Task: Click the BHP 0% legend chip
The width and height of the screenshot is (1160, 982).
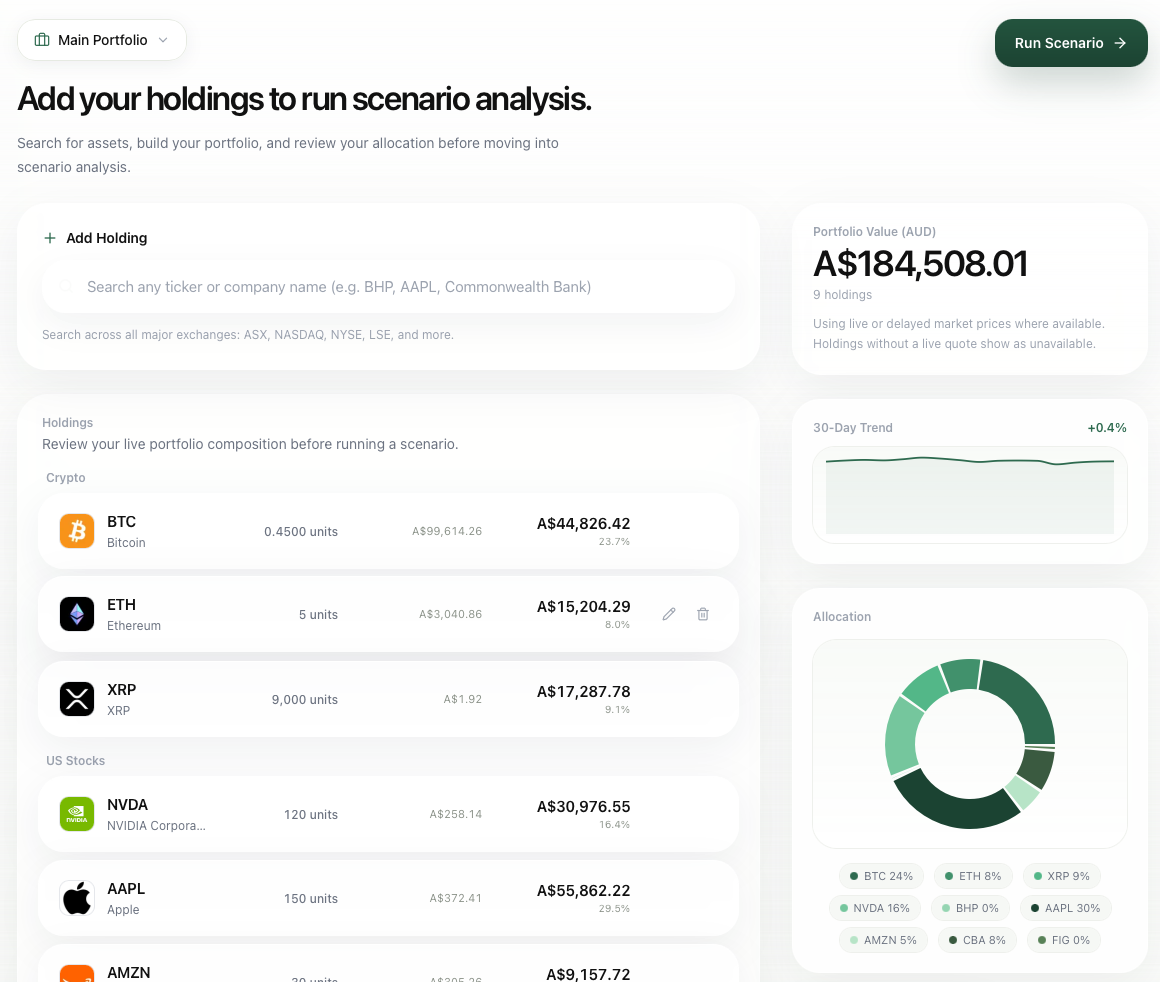Action: pos(970,908)
